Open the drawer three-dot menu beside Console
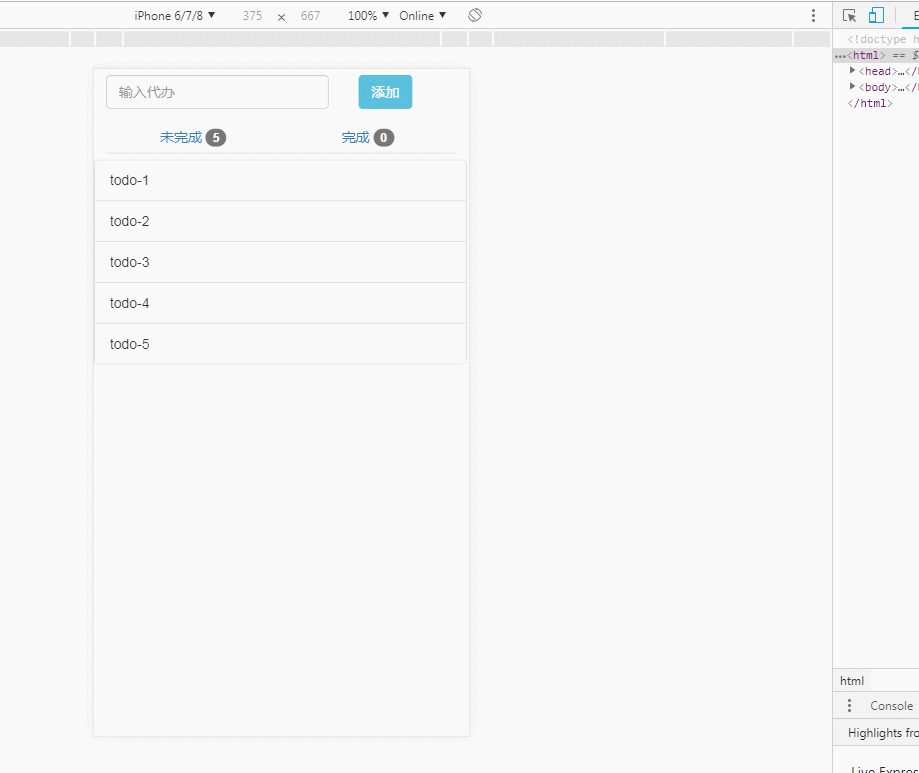919x773 pixels. click(849, 706)
